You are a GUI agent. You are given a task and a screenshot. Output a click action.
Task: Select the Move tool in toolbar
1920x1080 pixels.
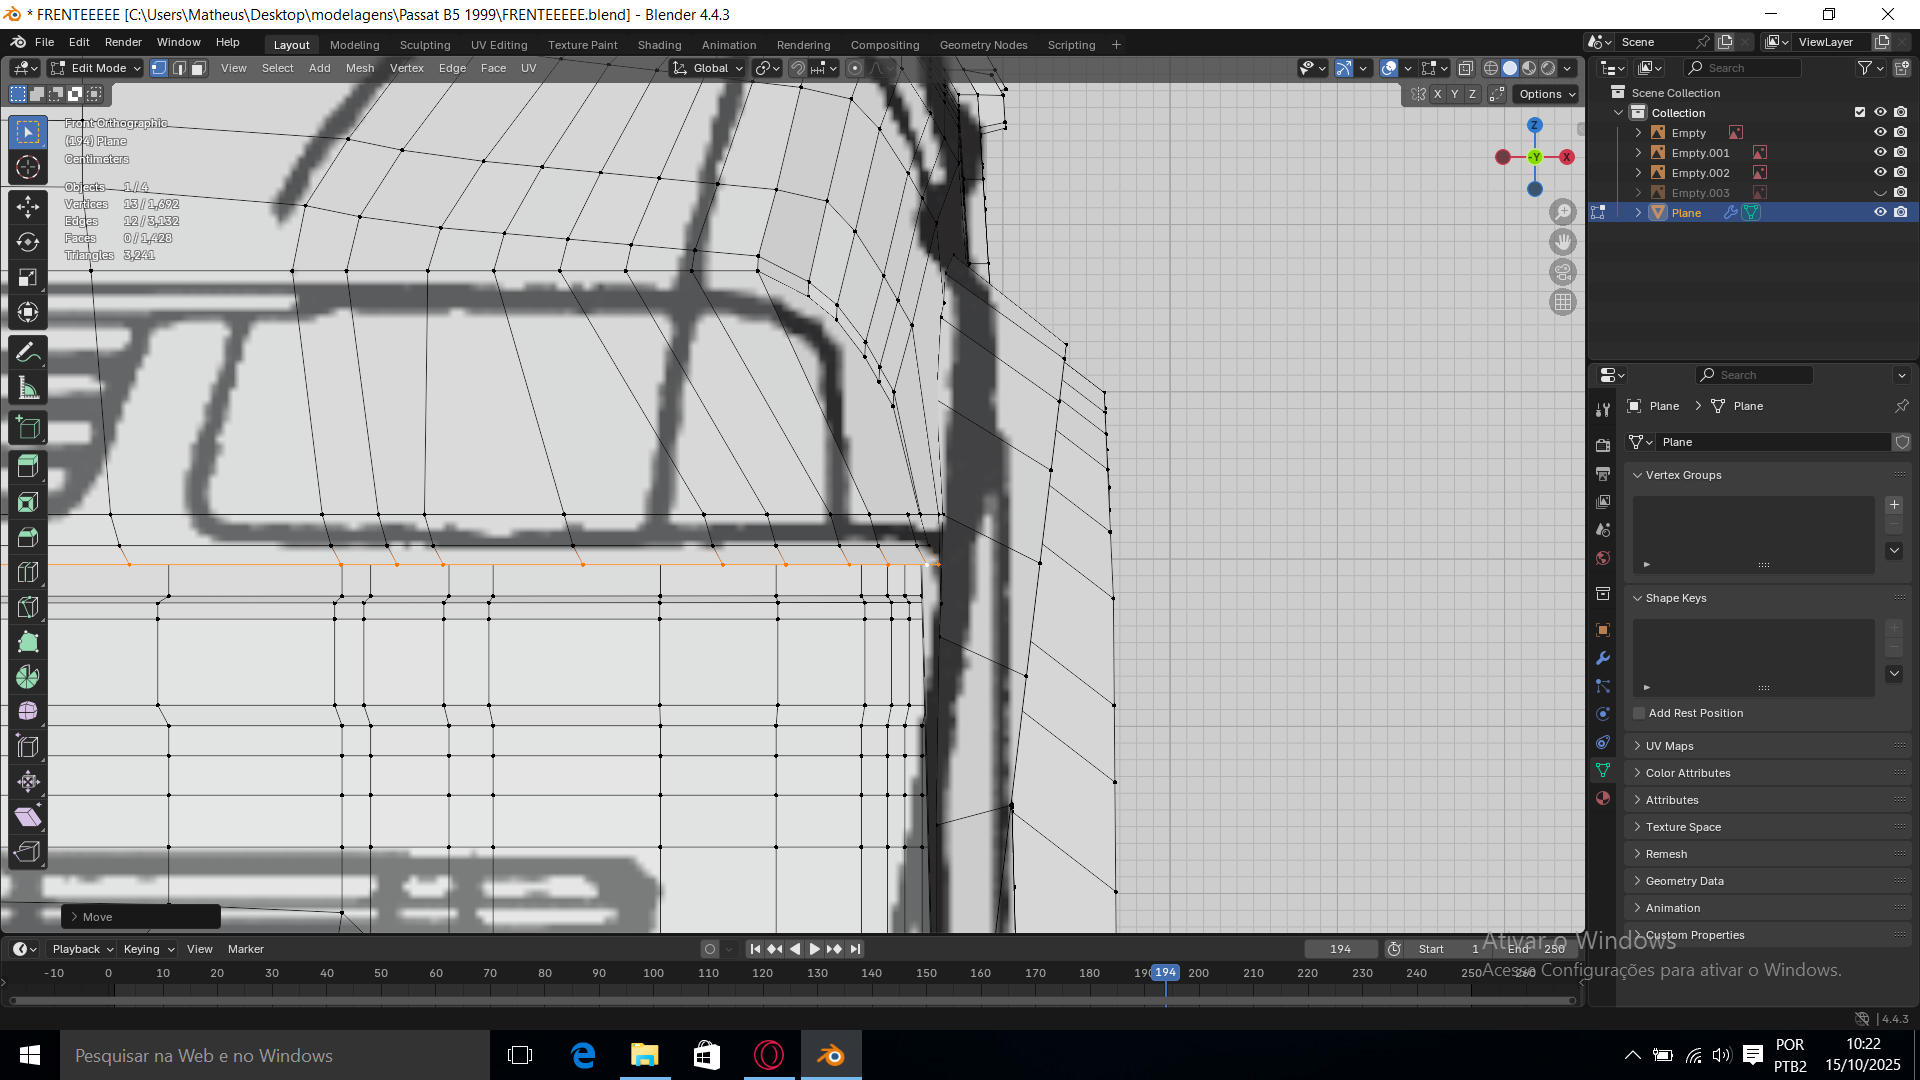(28, 207)
